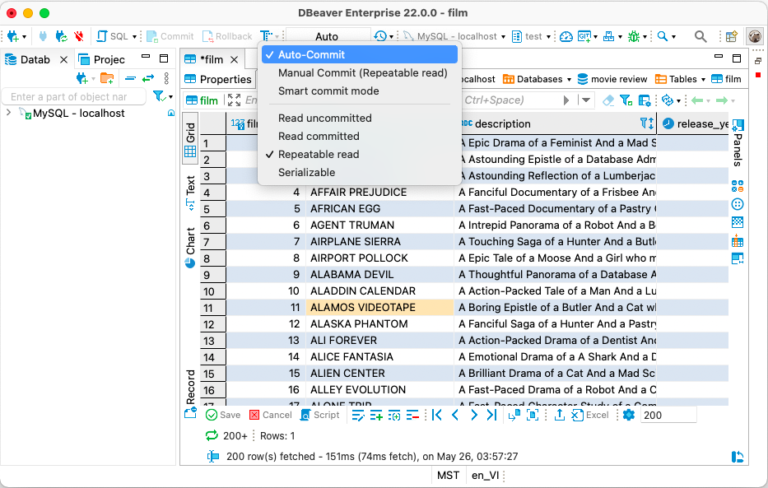768x488 pixels.
Task: Click the description column sort filter icon
Action: [647, 123]
